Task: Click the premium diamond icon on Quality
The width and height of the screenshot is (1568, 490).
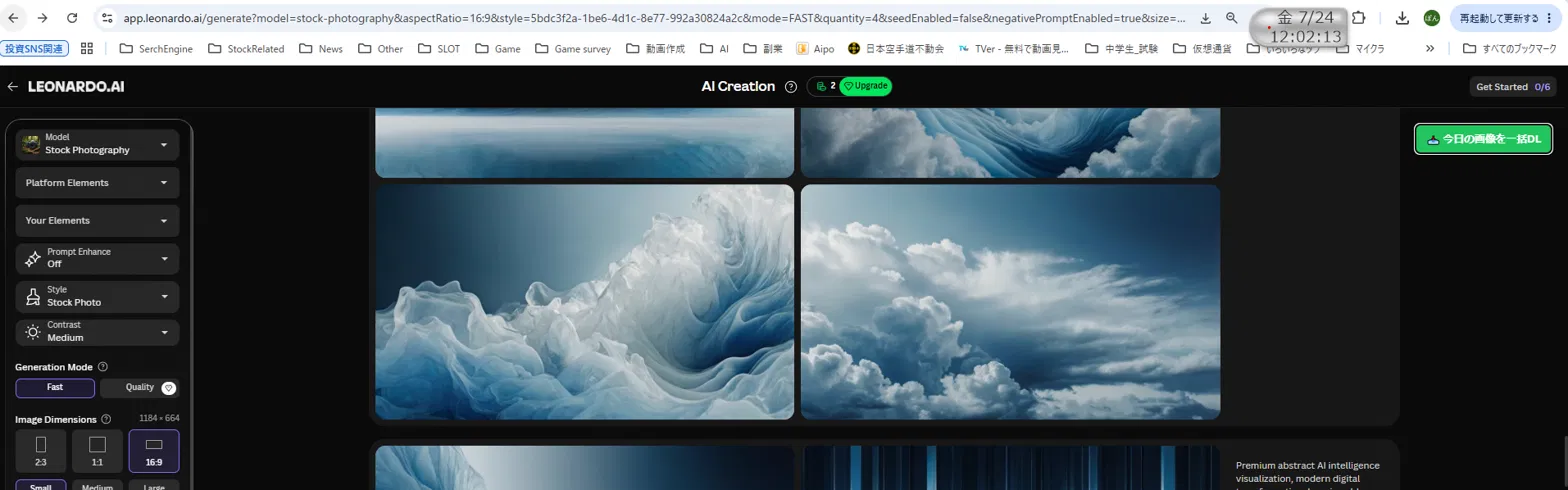Action: point(168,388)
